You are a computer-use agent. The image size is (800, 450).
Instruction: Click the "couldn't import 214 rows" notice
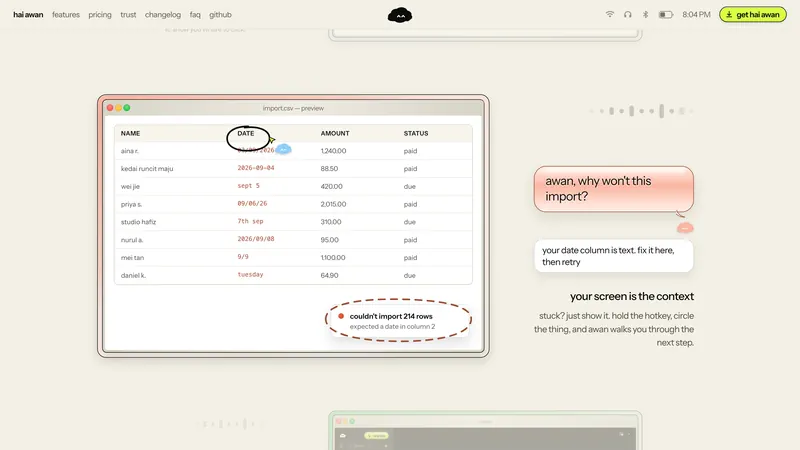[x=398, y=320]
